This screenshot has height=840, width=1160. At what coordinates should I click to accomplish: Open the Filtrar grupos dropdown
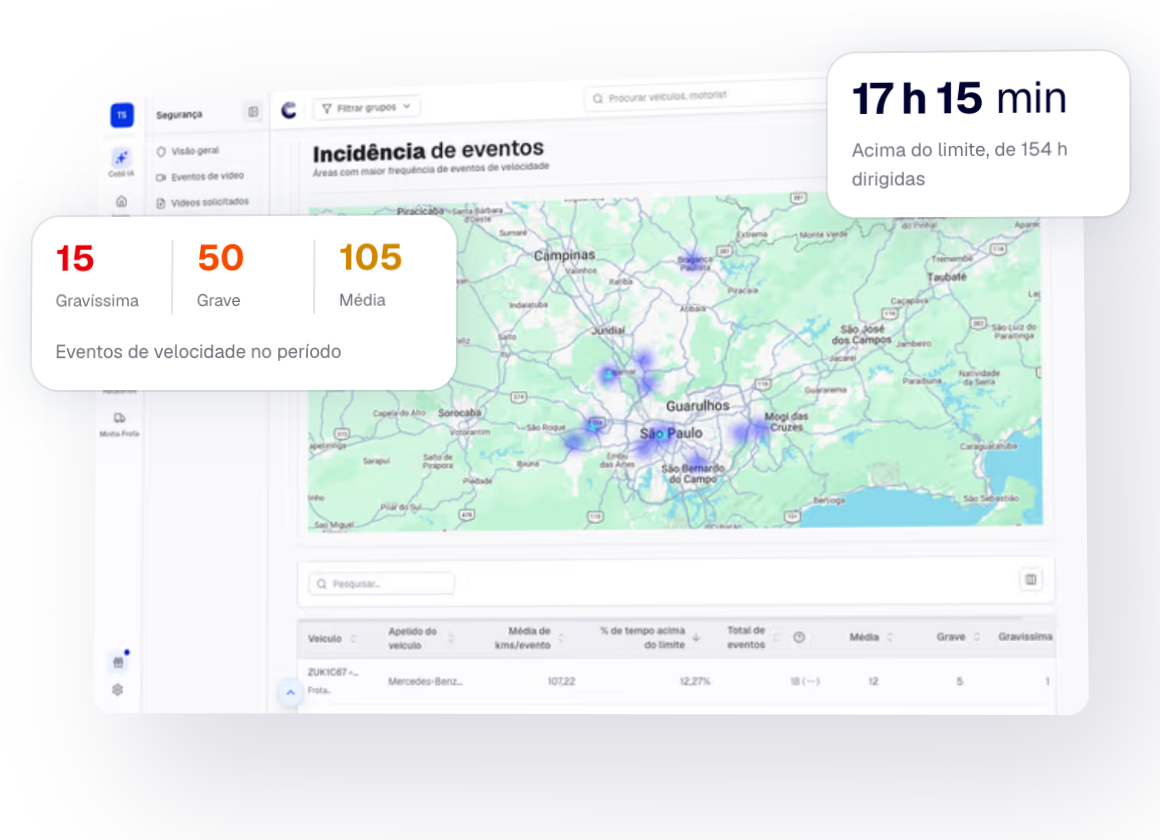[x=367, y=107]
